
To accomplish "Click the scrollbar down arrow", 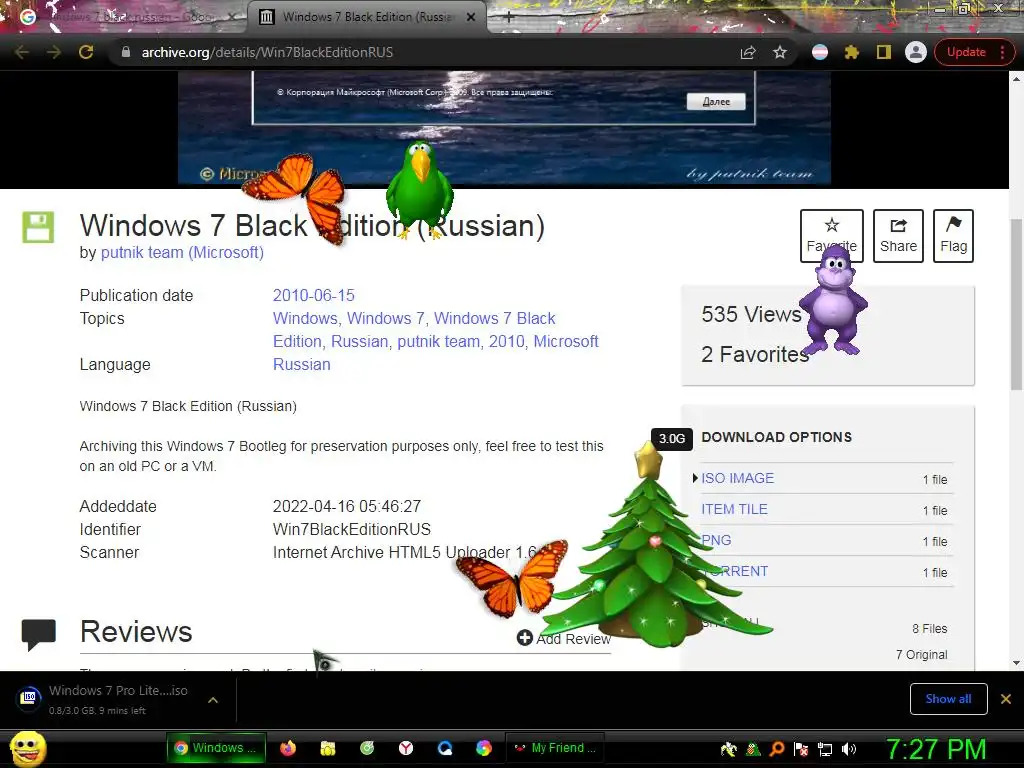I will tap(1016, 663).
